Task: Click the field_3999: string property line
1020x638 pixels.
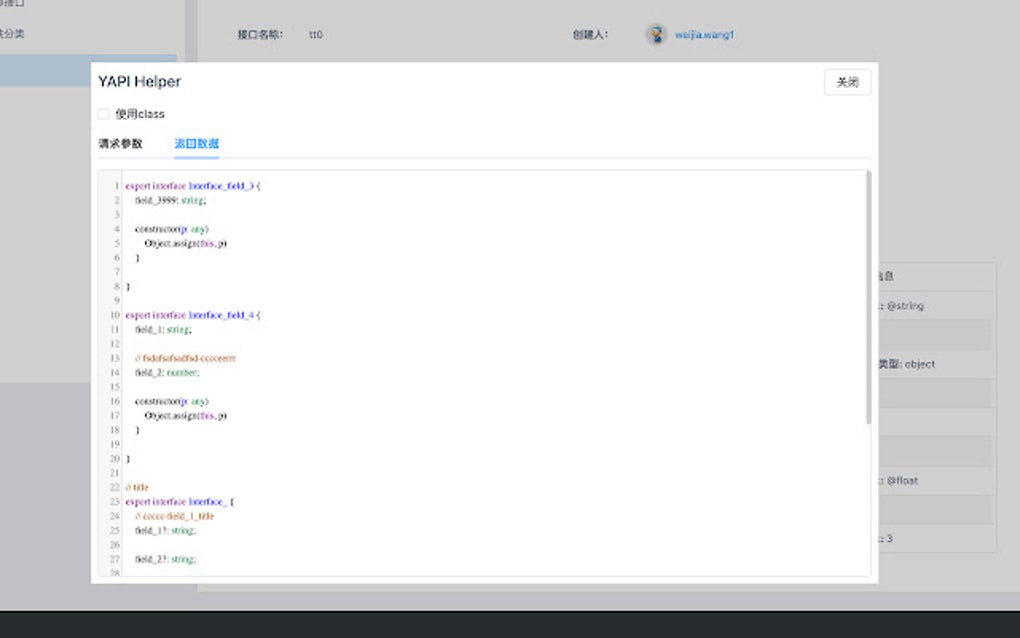Action: (168, 200)
